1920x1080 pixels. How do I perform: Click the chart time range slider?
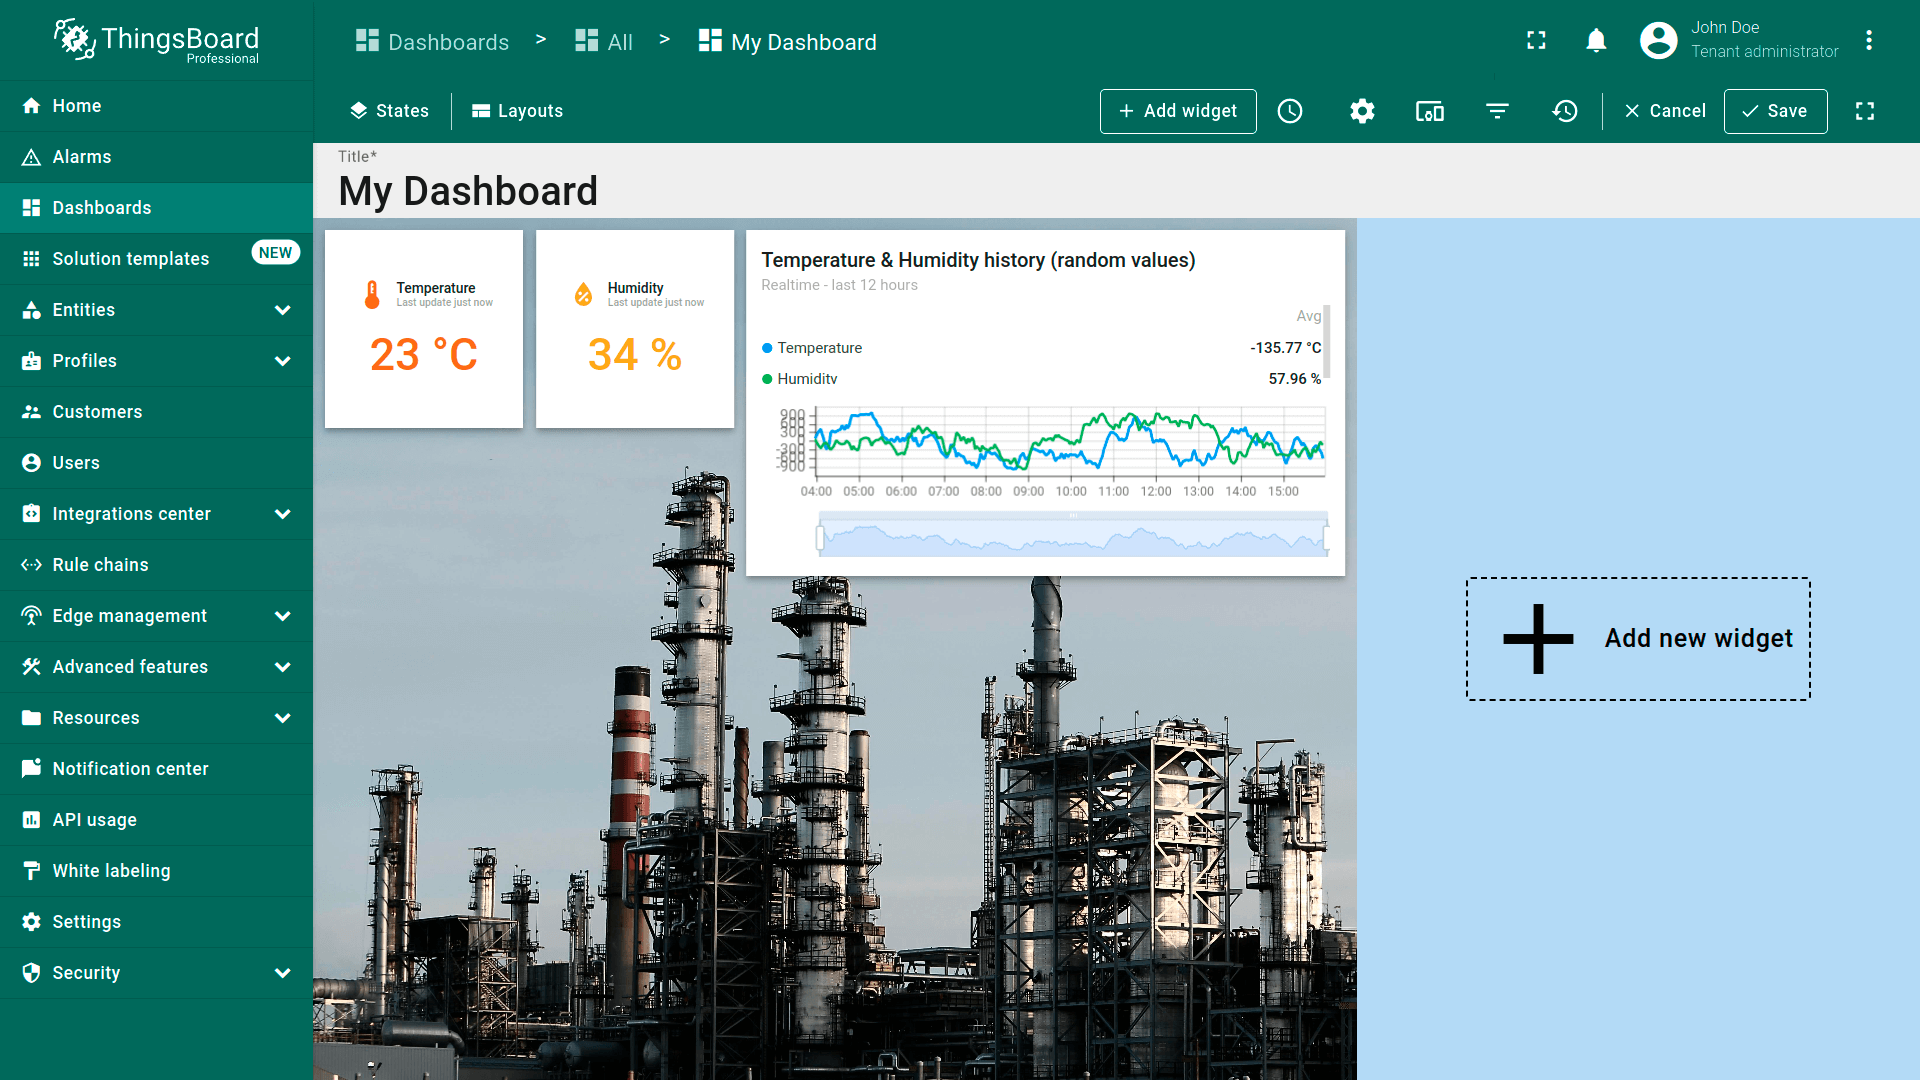click(1072, 537)
